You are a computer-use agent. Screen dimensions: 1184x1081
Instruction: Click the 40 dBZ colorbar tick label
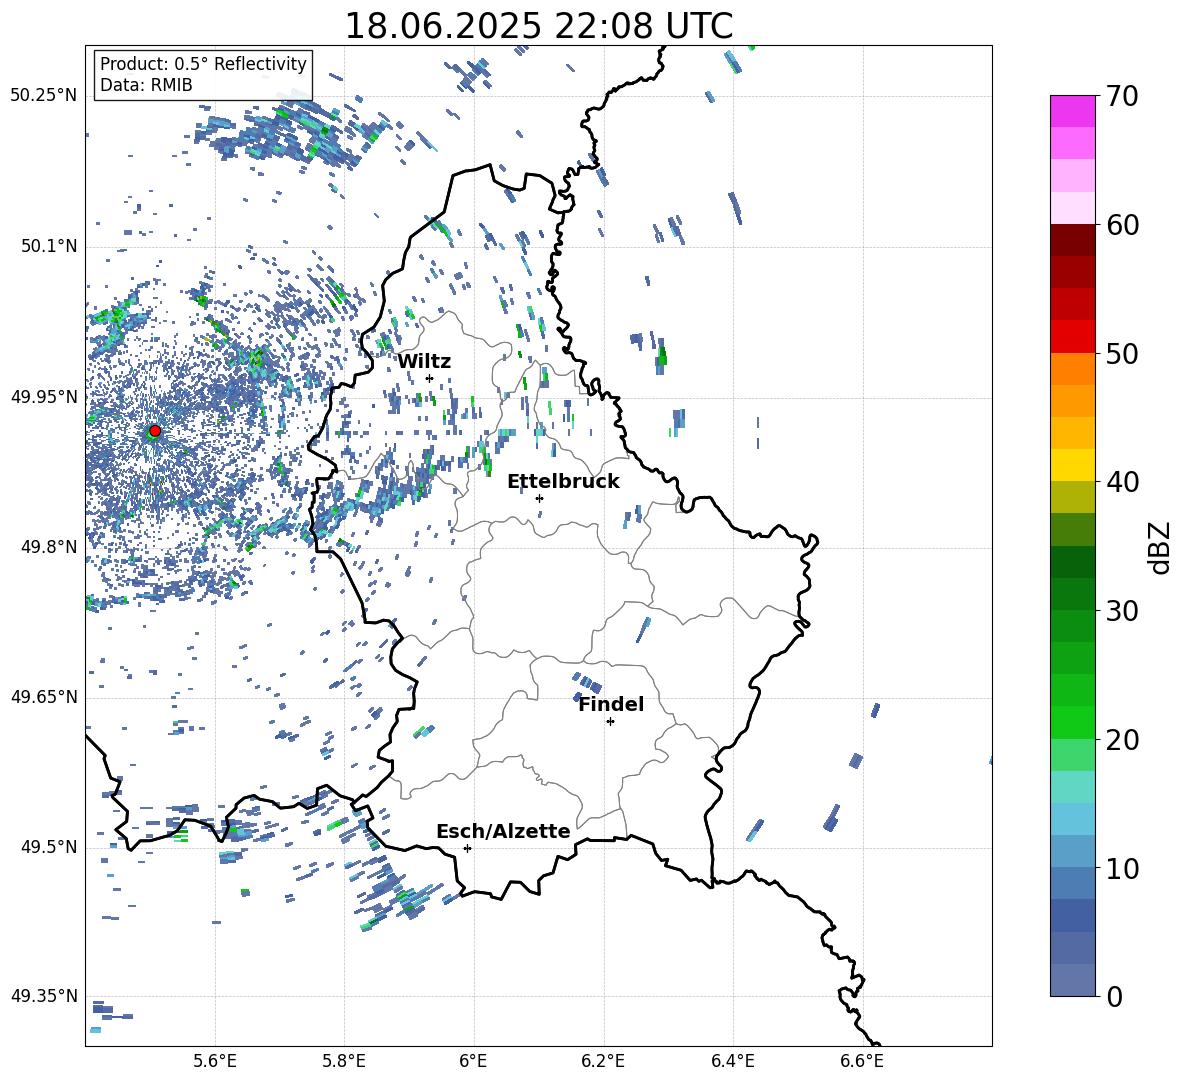(1121, 482)
